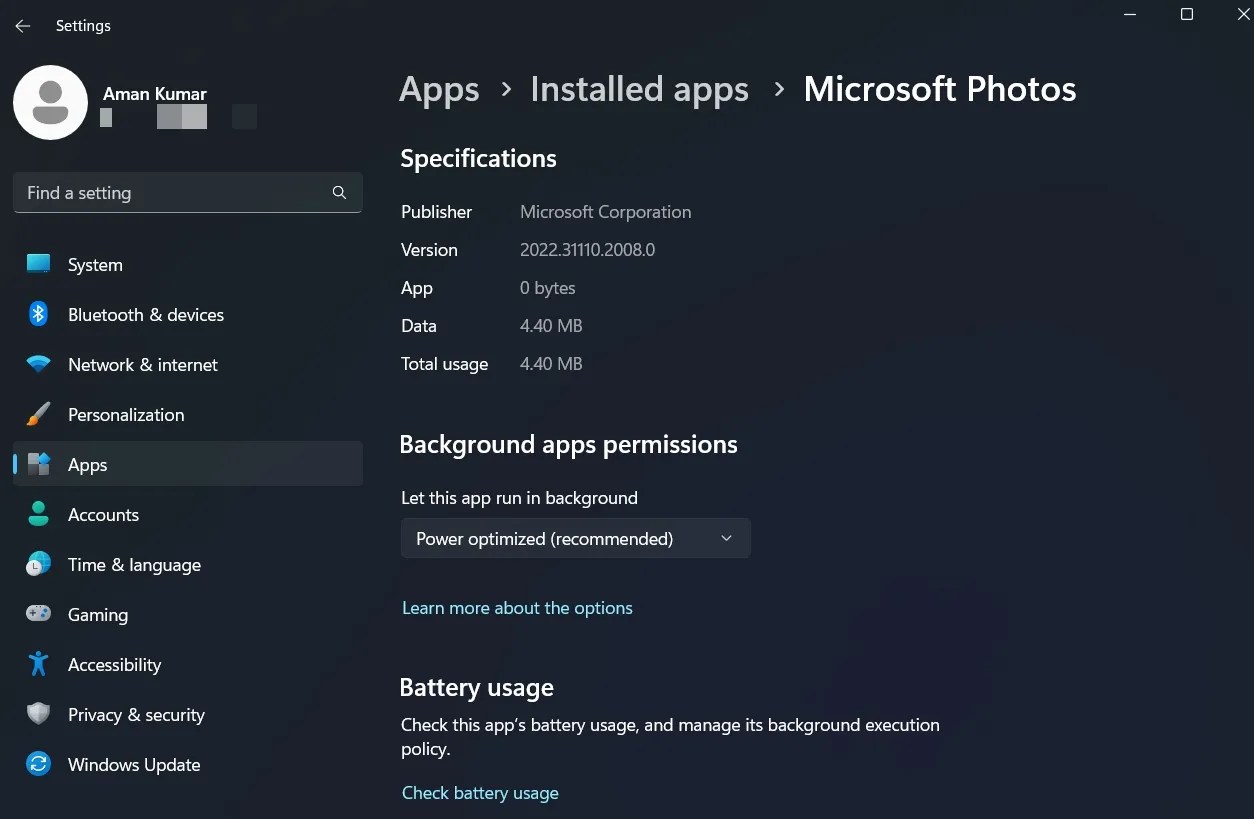Open the System settings icon
The height and width of the screenshot is (819, 1254).
click(37, 264)
